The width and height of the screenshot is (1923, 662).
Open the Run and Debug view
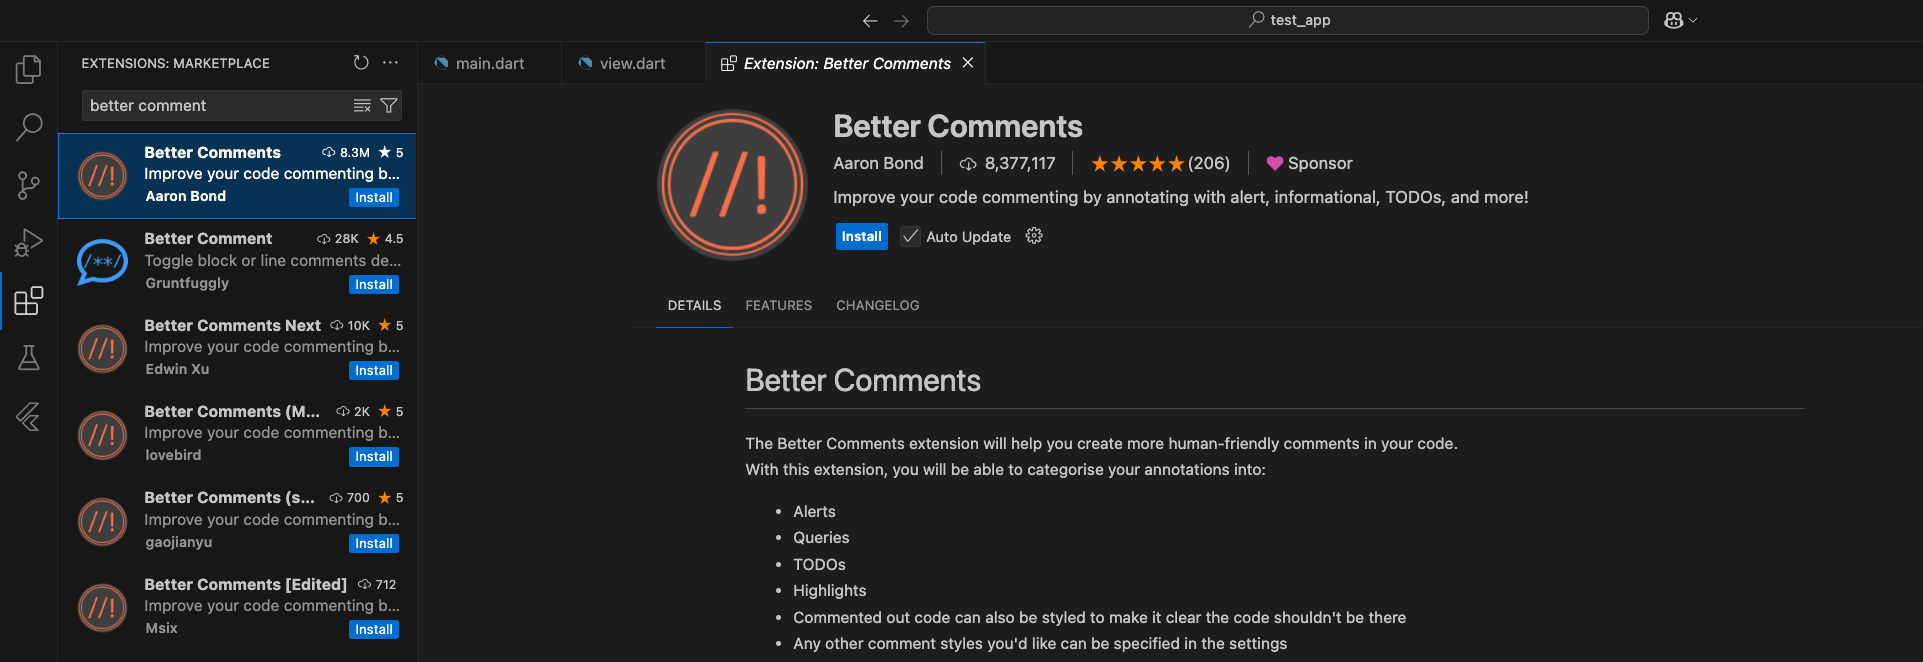point(29,243)
